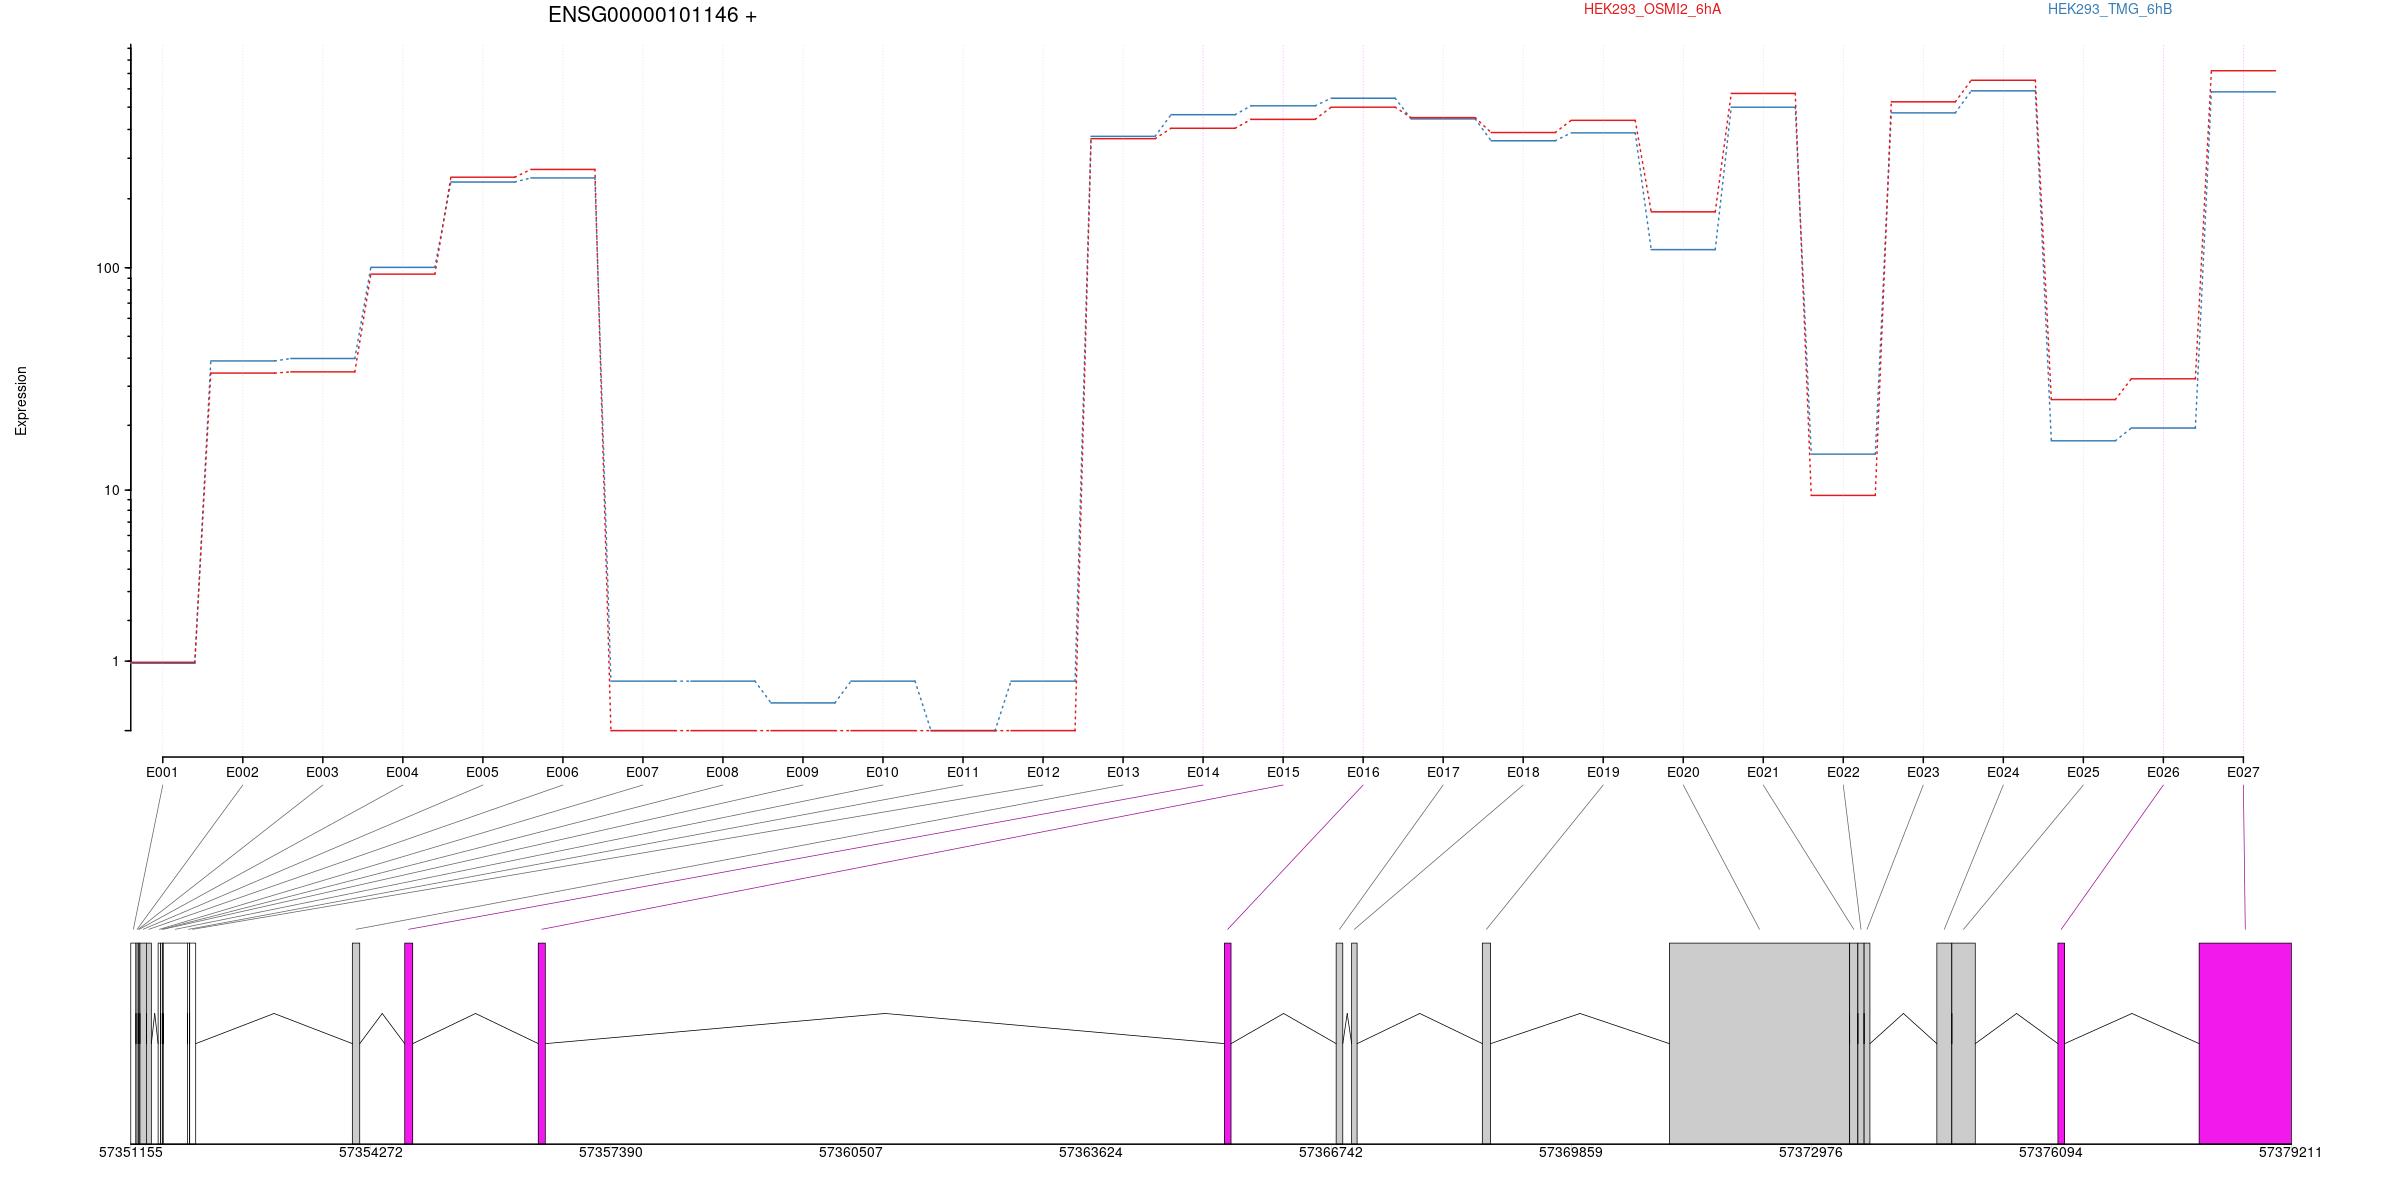Image resolution: width=2400 pixels, height=1200 pixels.
Task: Click genomic coordinate 57372976
Action: [1811, 1153]
